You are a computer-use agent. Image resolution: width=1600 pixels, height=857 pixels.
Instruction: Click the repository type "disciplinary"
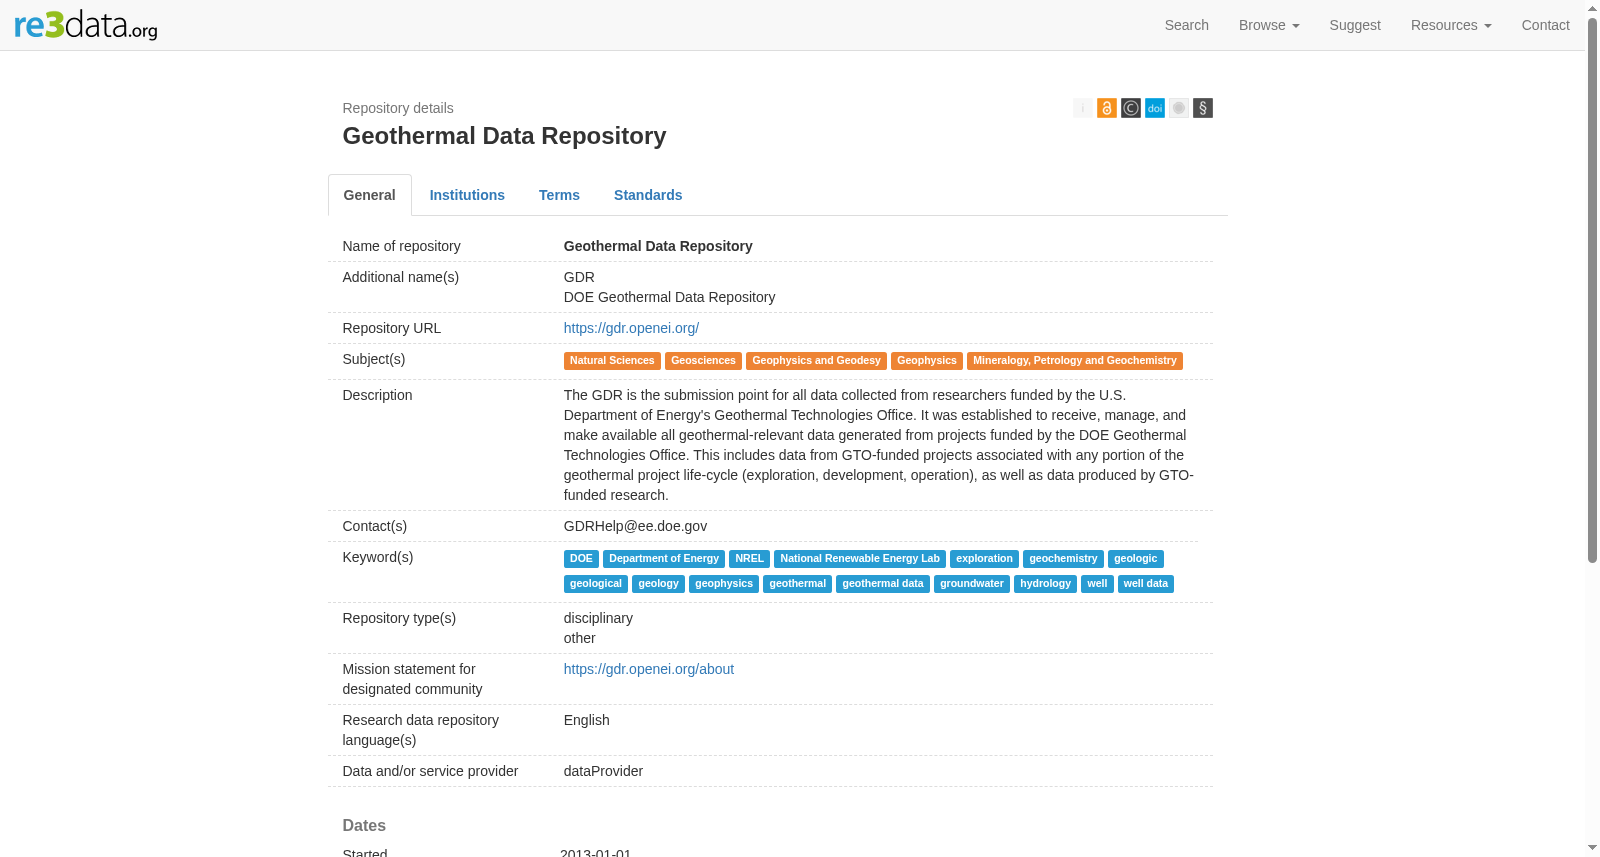click(x=598, y=618)
